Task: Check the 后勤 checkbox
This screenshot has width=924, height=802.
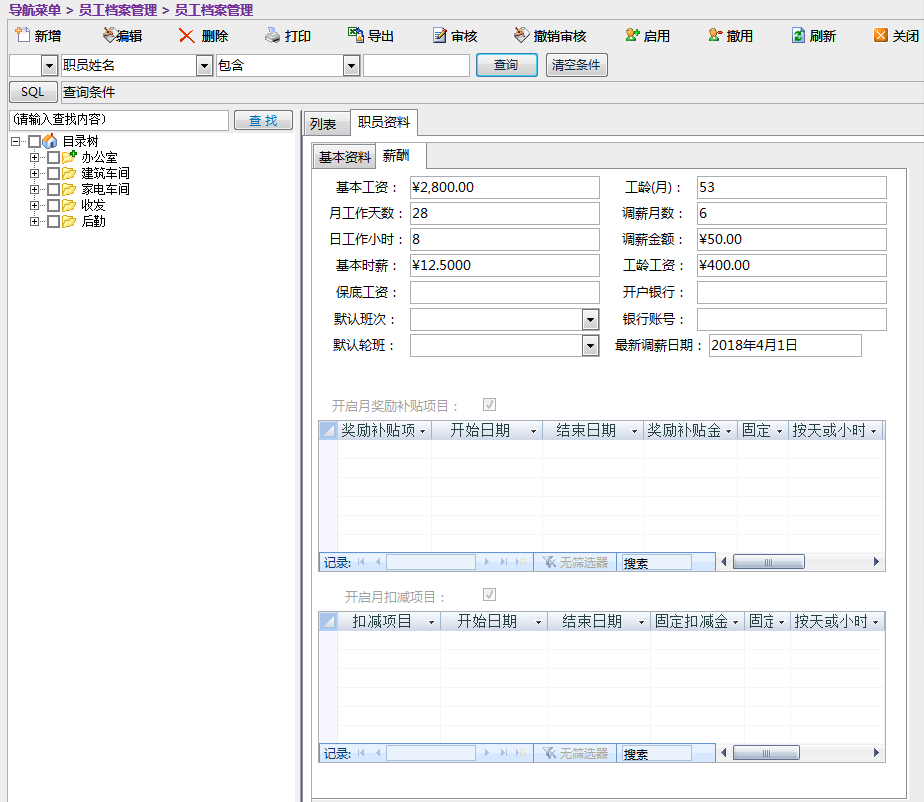Action: (53, 222)
